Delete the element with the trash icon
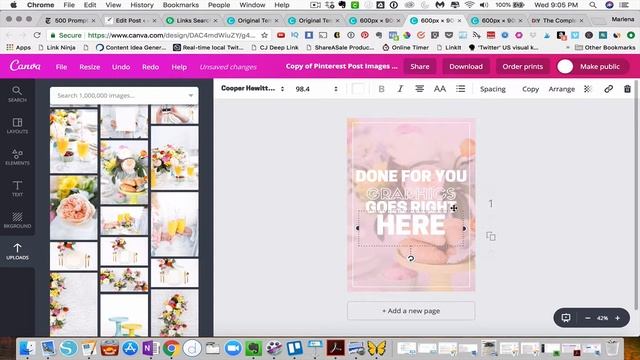The width and height of the screenshot is (640, 360). (x=627, y=89)
